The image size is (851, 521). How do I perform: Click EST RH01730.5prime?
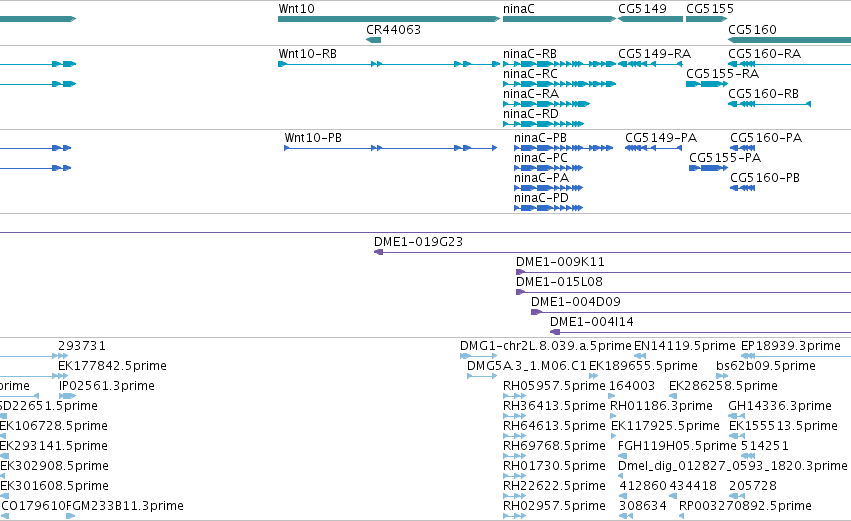coord(554,466)
